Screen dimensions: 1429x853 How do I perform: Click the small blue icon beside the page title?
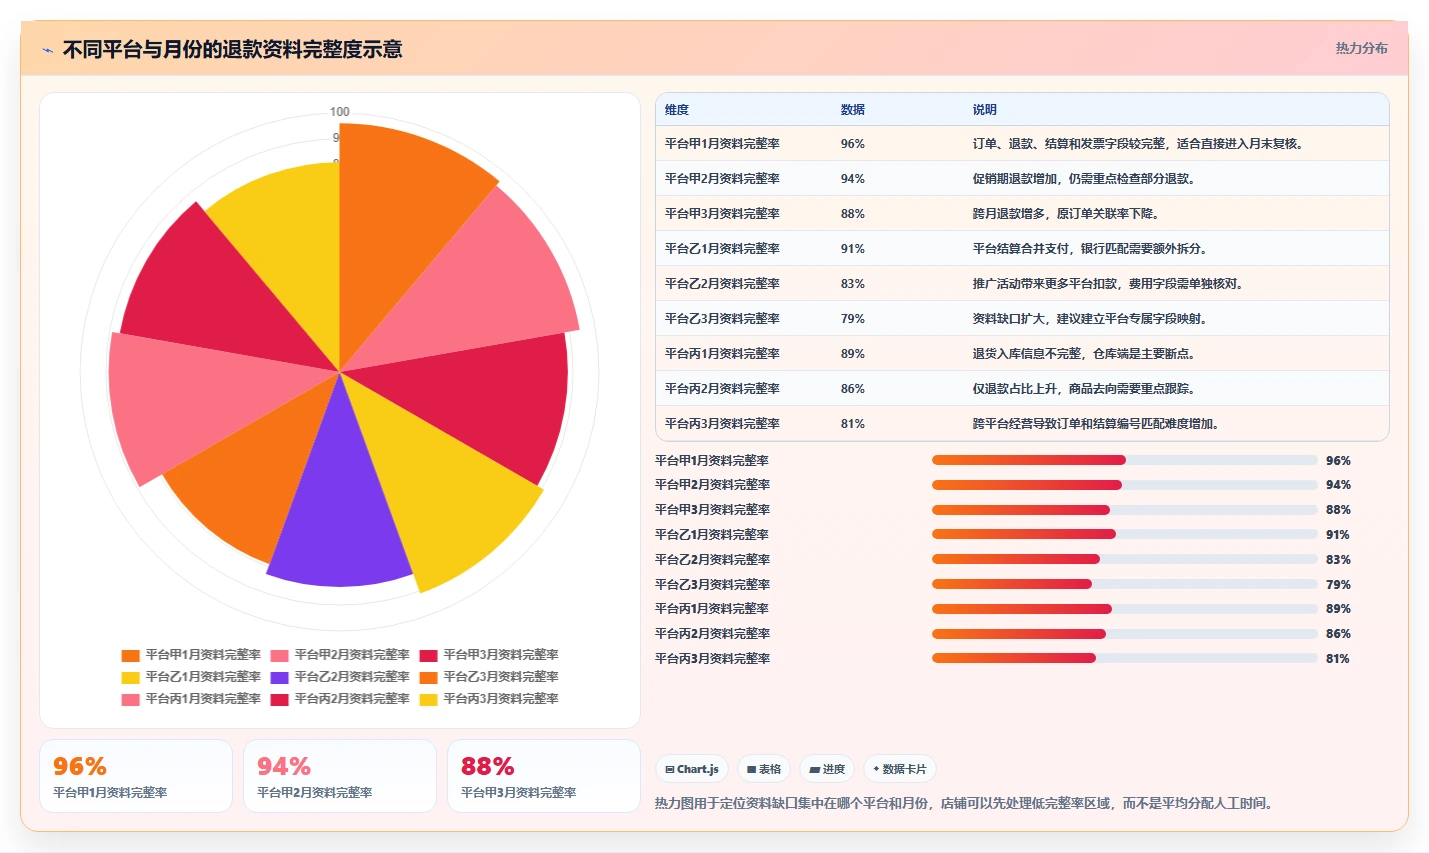tap(47, 50)
